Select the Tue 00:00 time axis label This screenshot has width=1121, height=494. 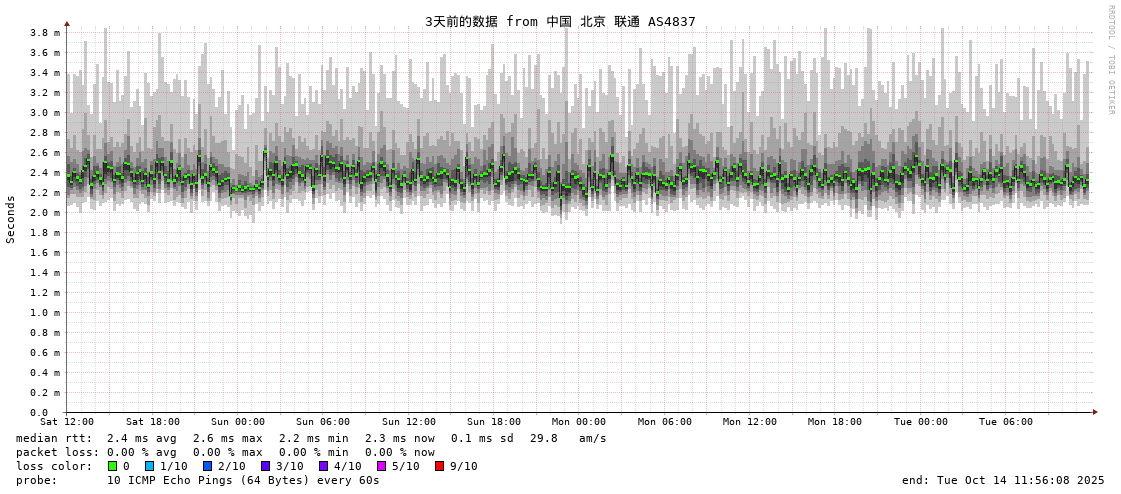920,422
